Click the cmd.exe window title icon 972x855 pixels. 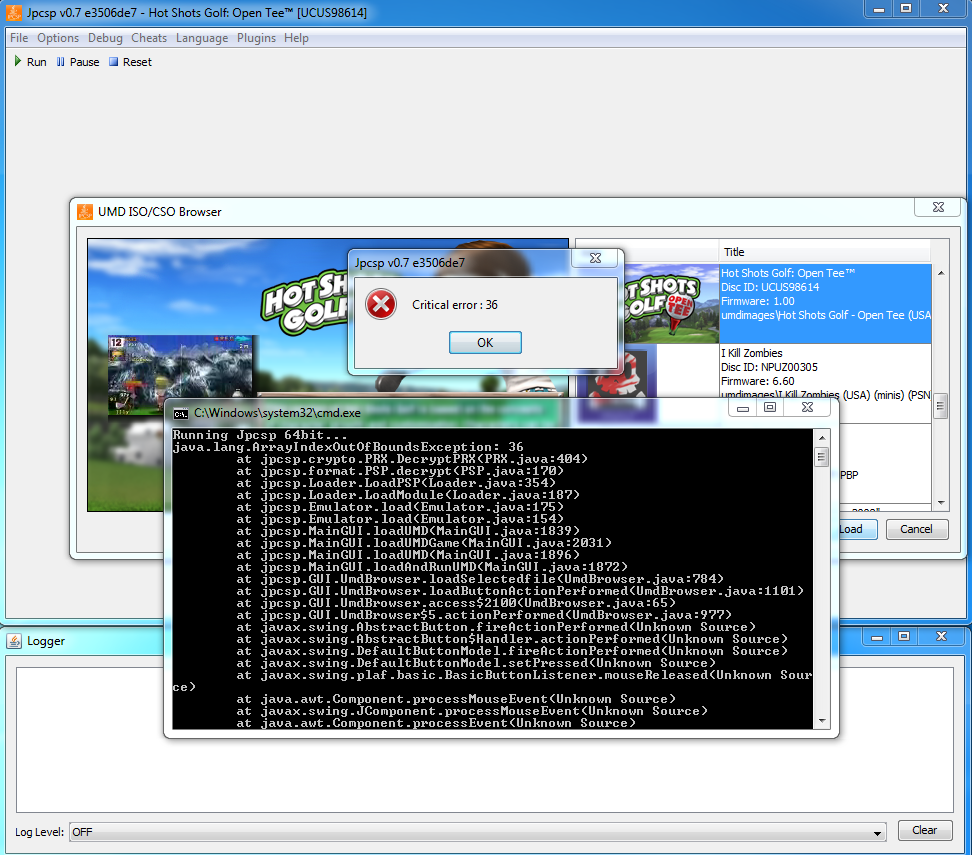pyautogui.click(x=181, y=412)
